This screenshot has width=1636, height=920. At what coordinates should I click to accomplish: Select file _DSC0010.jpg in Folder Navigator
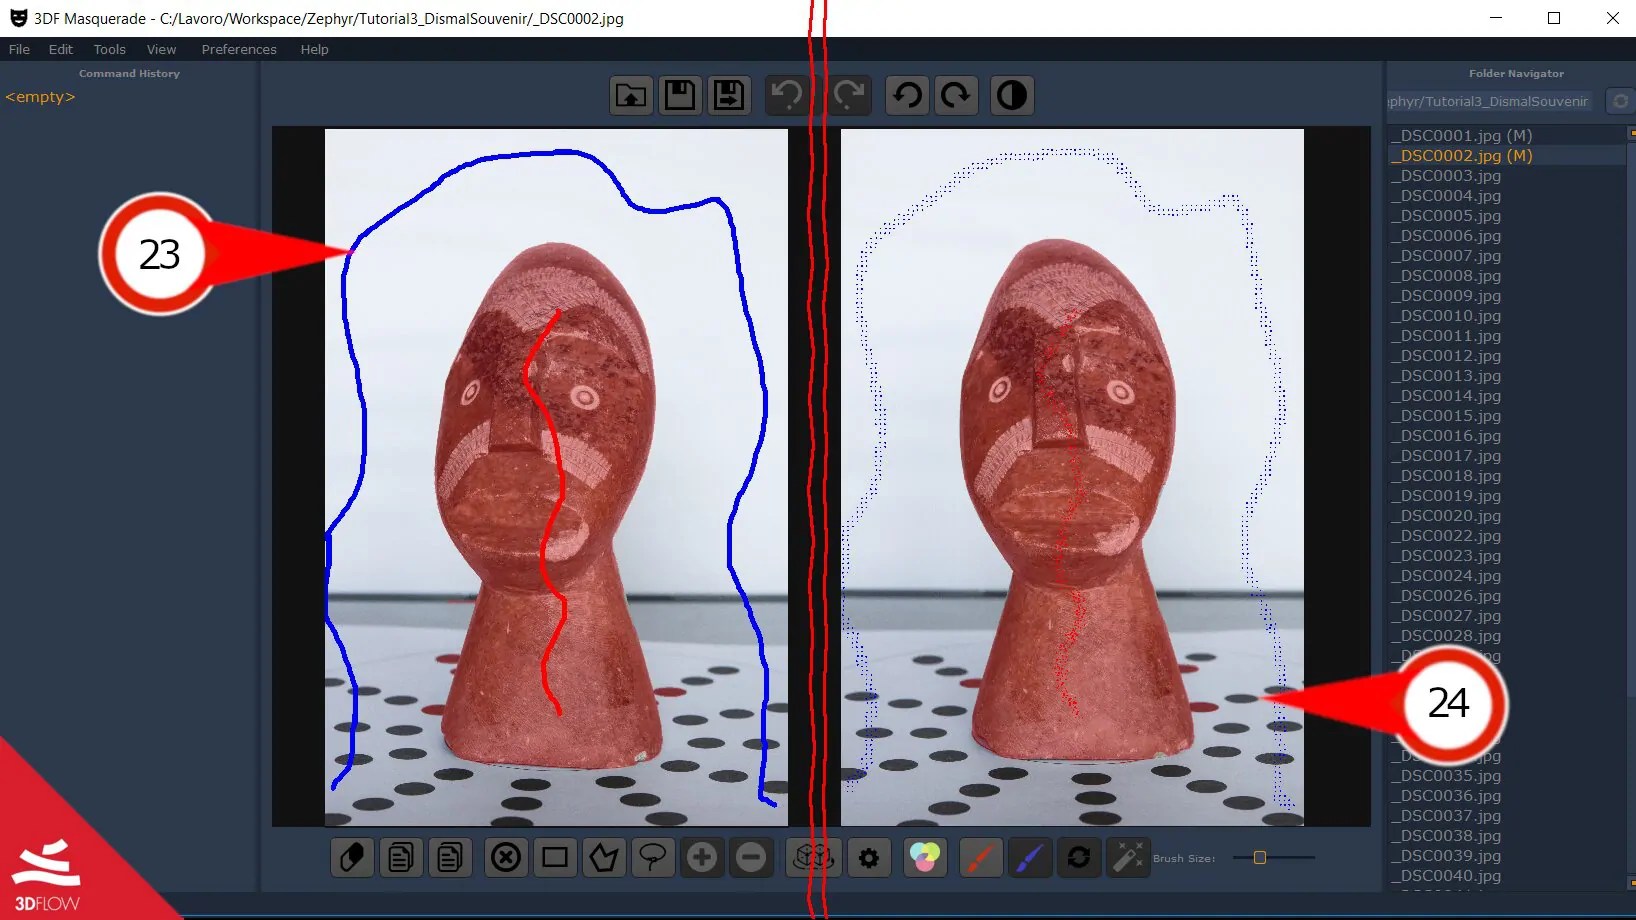point(1446,316)
